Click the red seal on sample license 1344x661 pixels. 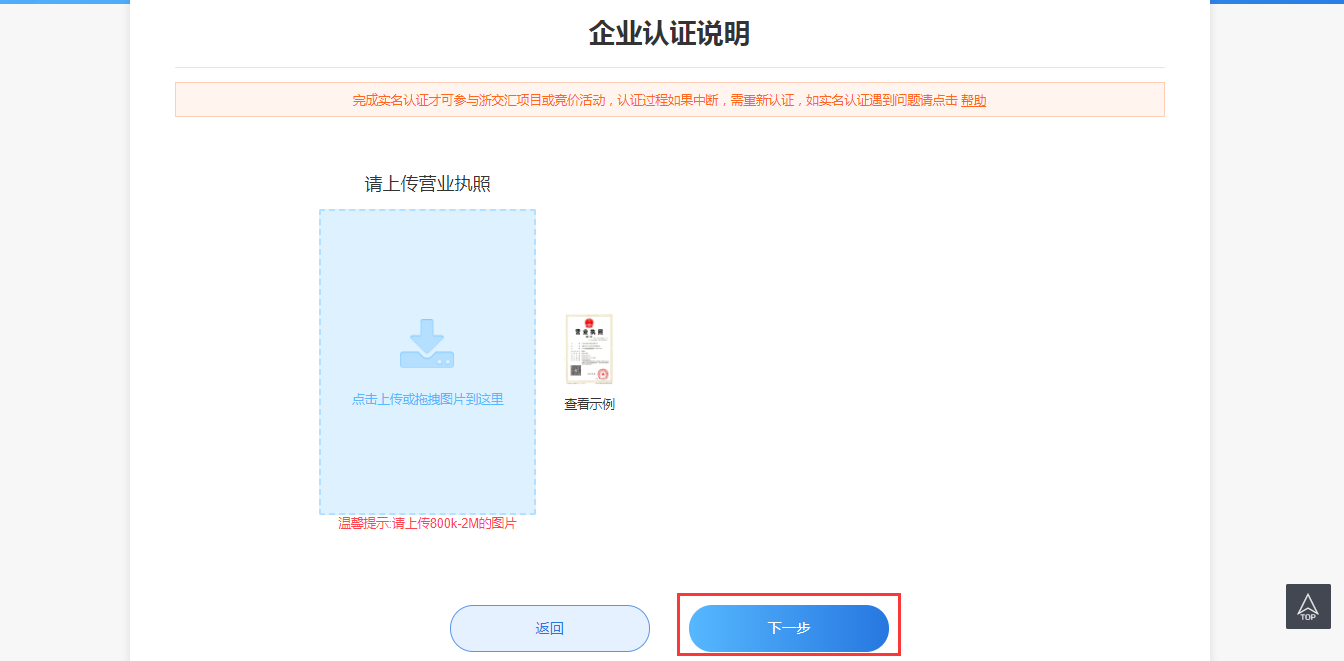point(602,373)
